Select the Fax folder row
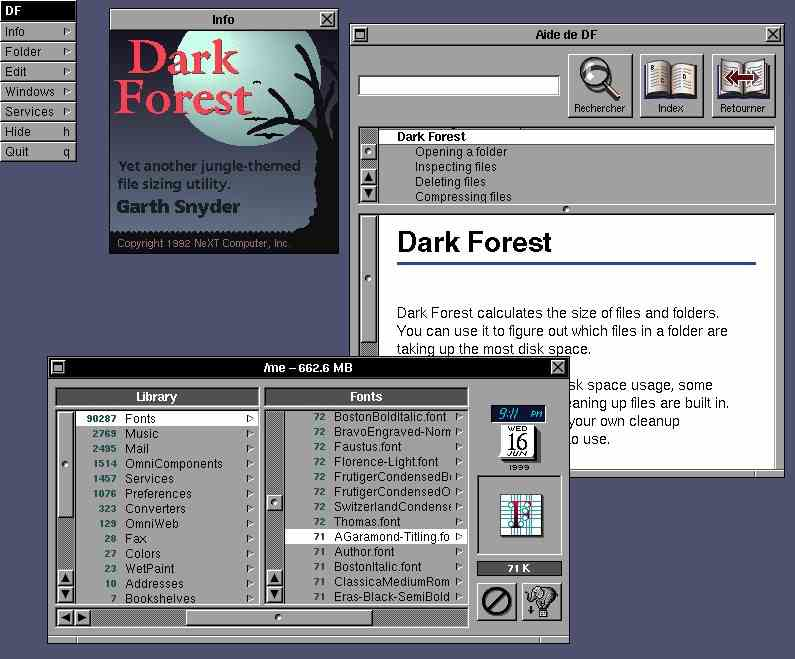 tap(166, 538)
